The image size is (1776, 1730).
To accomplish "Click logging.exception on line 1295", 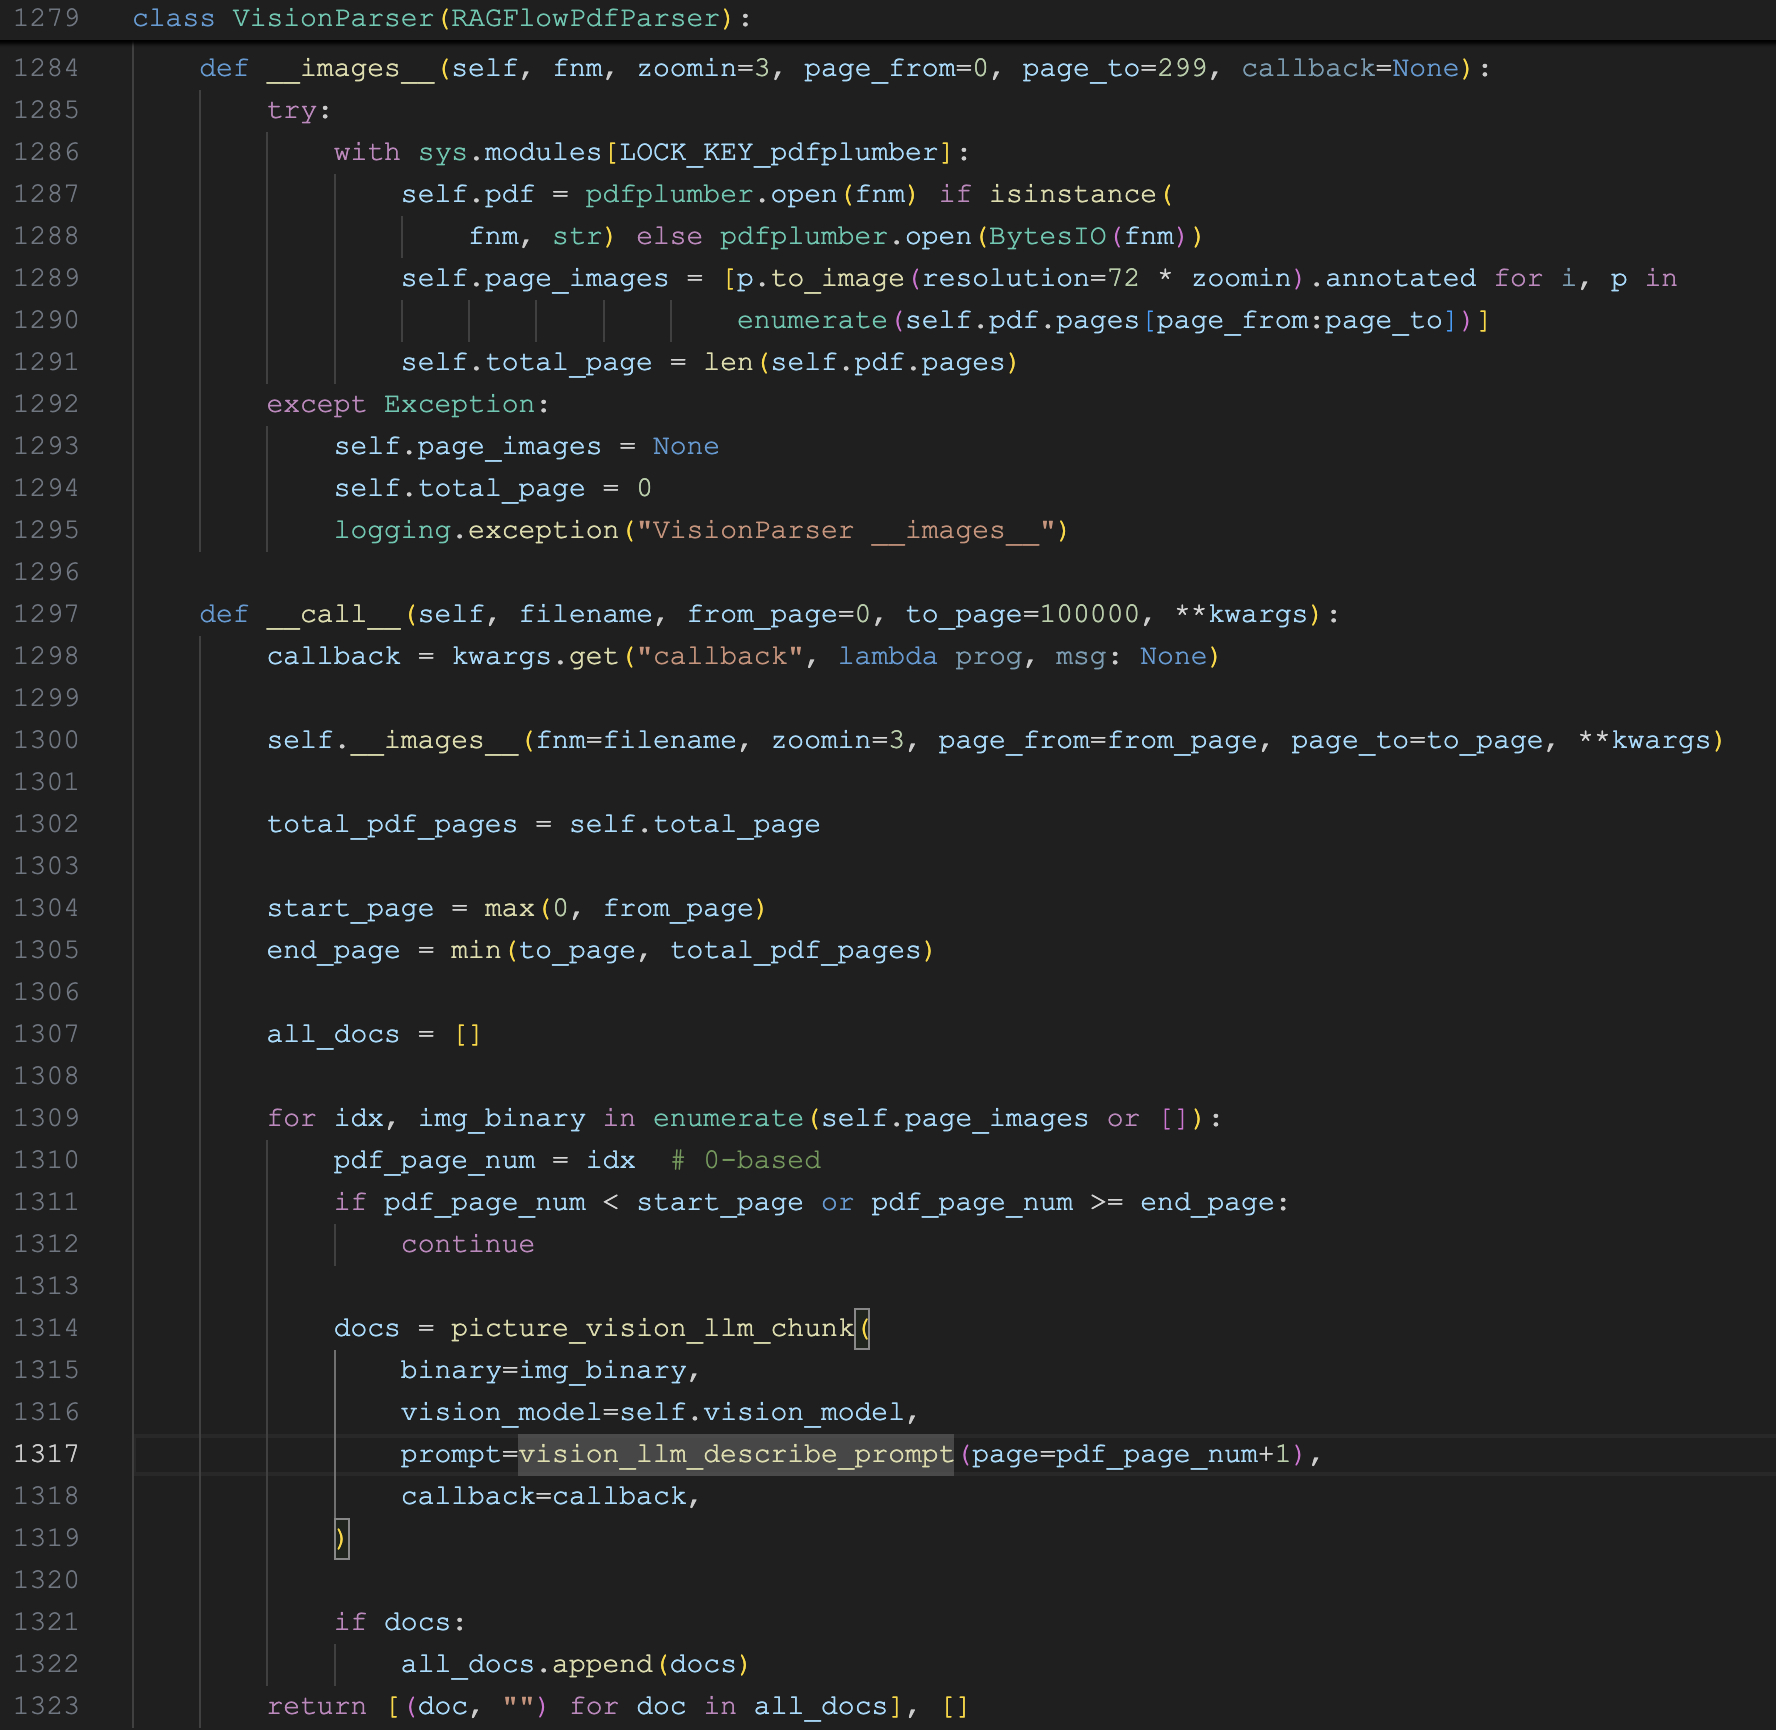I will pos(476,530).
